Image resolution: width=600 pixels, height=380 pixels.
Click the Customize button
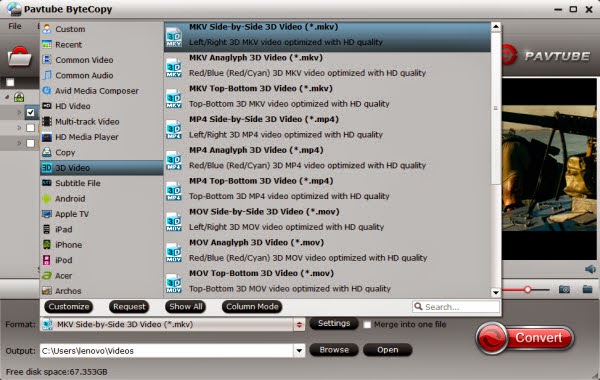click(69, 307)
